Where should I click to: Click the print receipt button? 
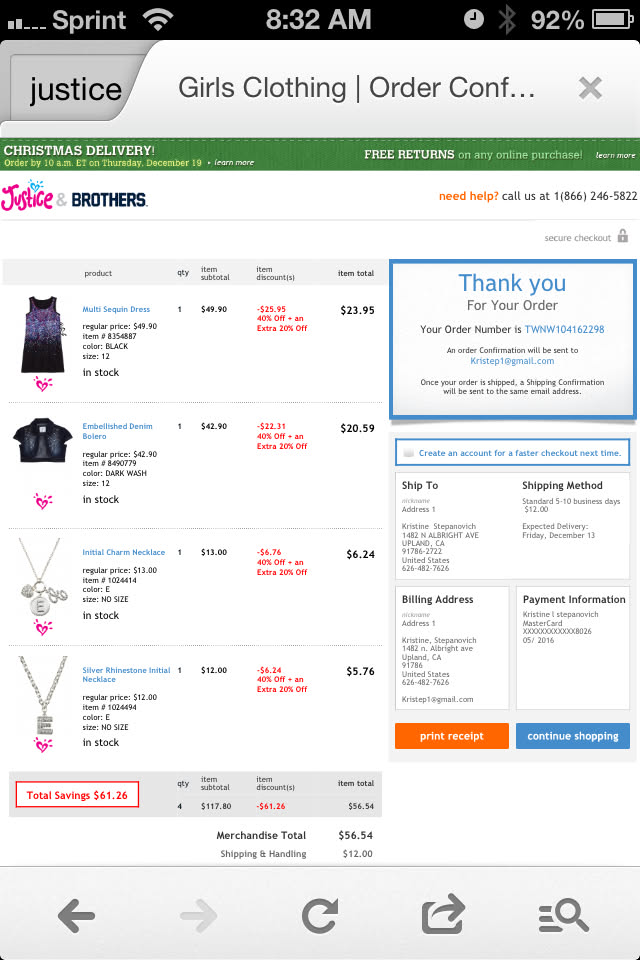point(452,736)
